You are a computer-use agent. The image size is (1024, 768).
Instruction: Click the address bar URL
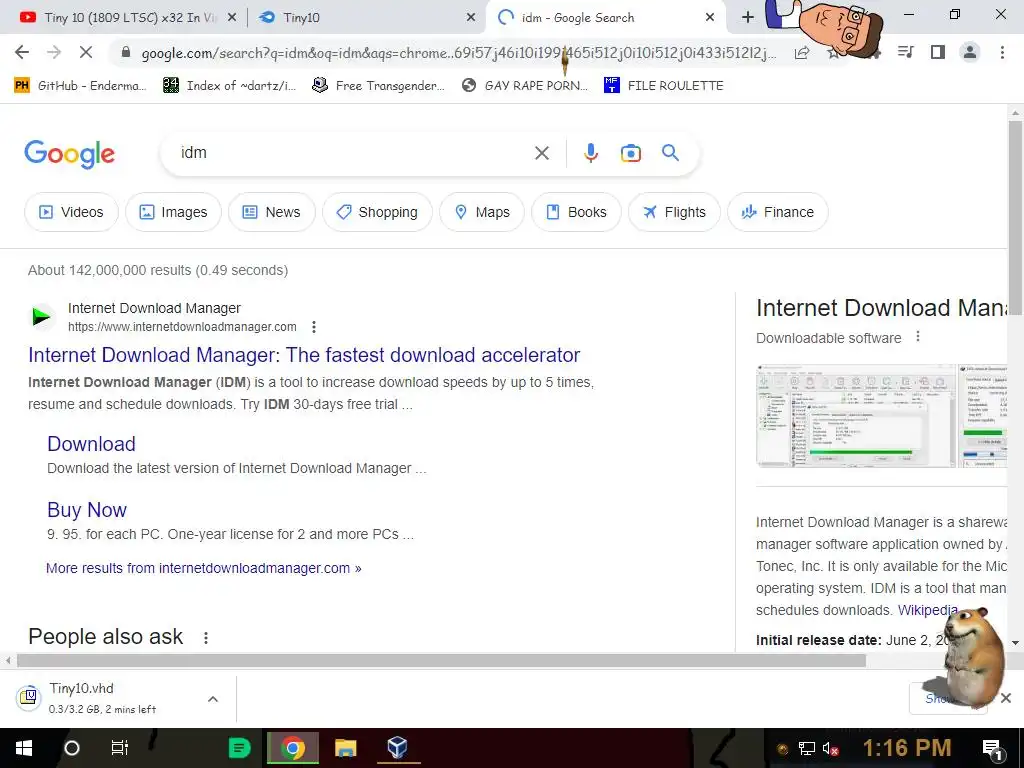tap(458, 53)
